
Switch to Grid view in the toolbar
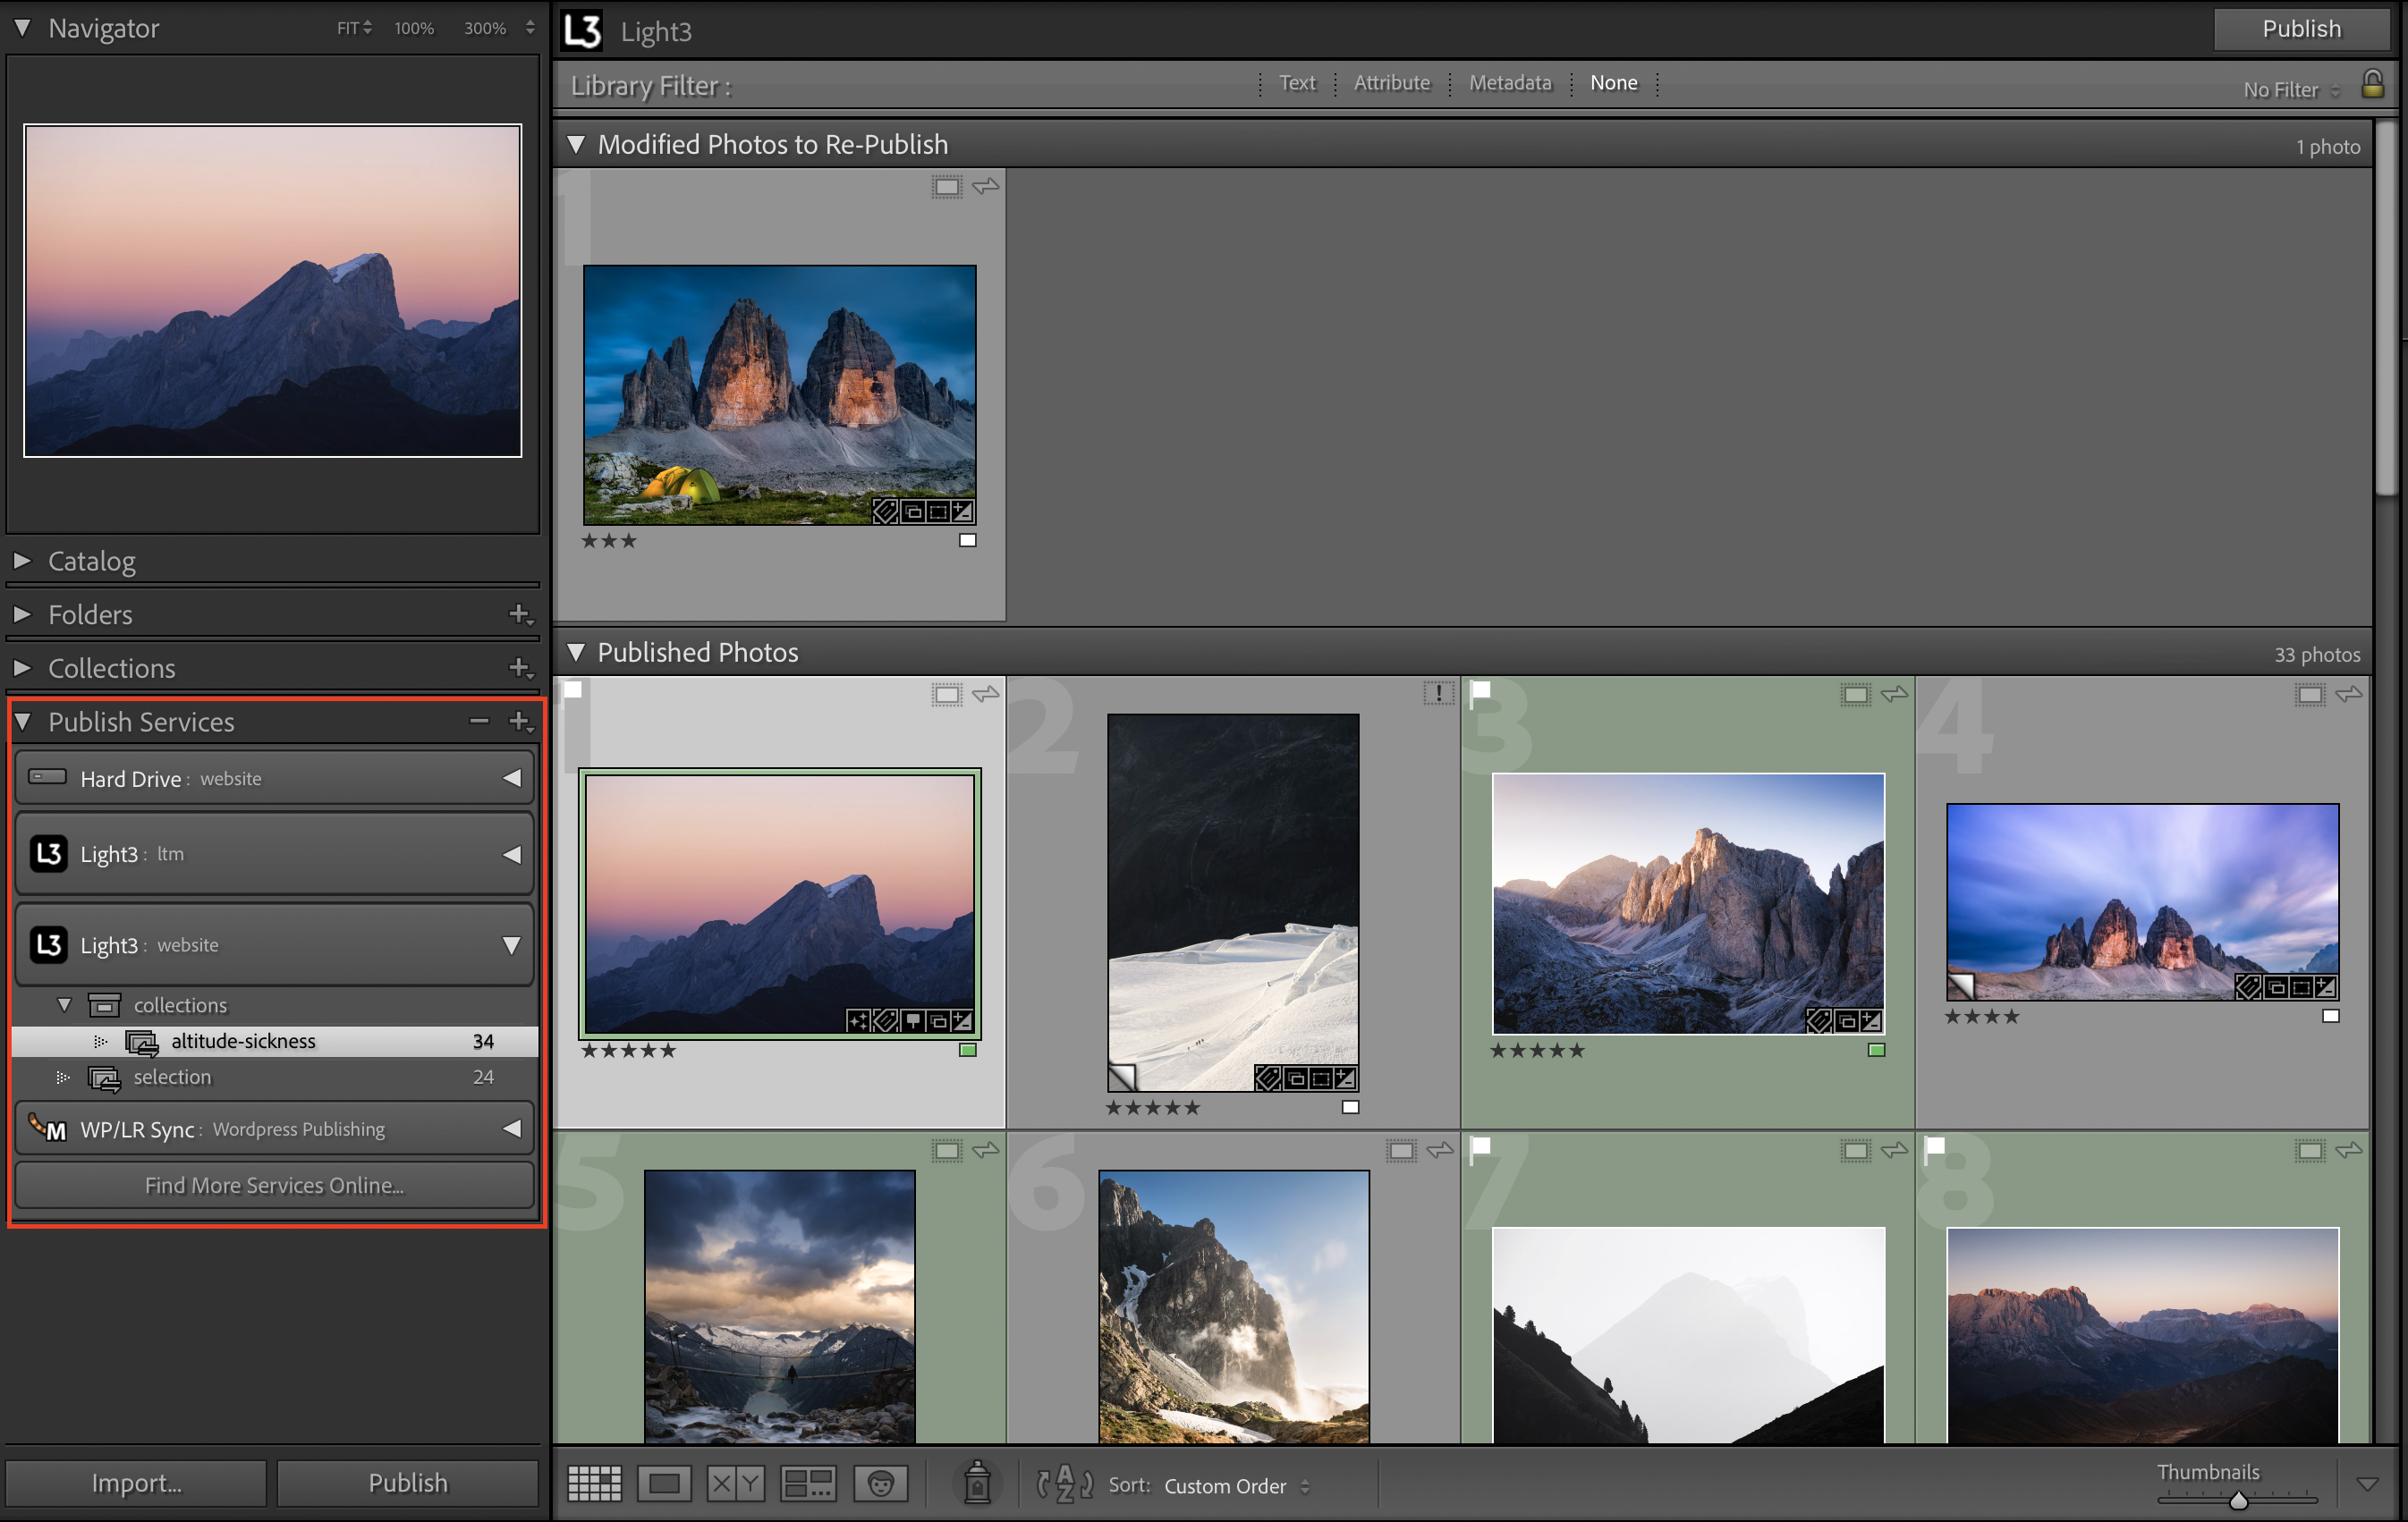pos(594,1483)
